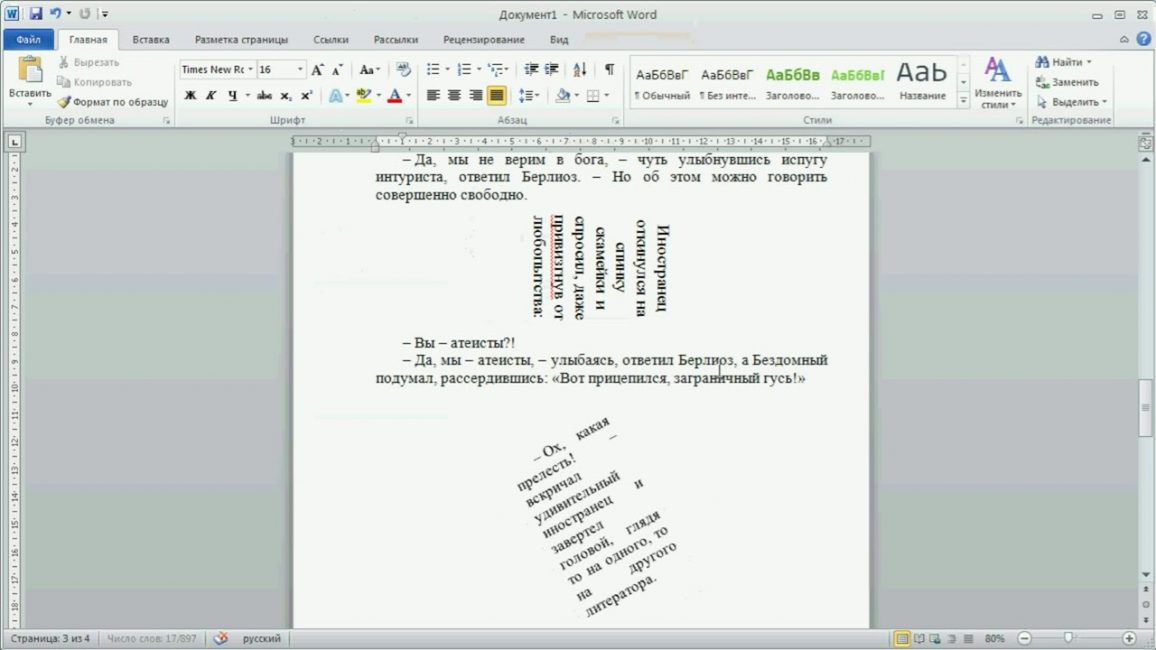The image size is (1156, 650).
Task: Cut selection with Вырезать
Action: (x=88, y=63)
